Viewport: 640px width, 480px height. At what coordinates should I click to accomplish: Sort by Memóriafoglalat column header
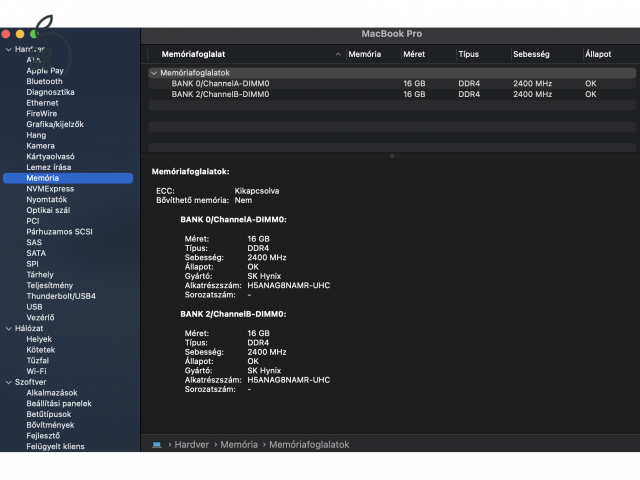click(x=193, y=54)
